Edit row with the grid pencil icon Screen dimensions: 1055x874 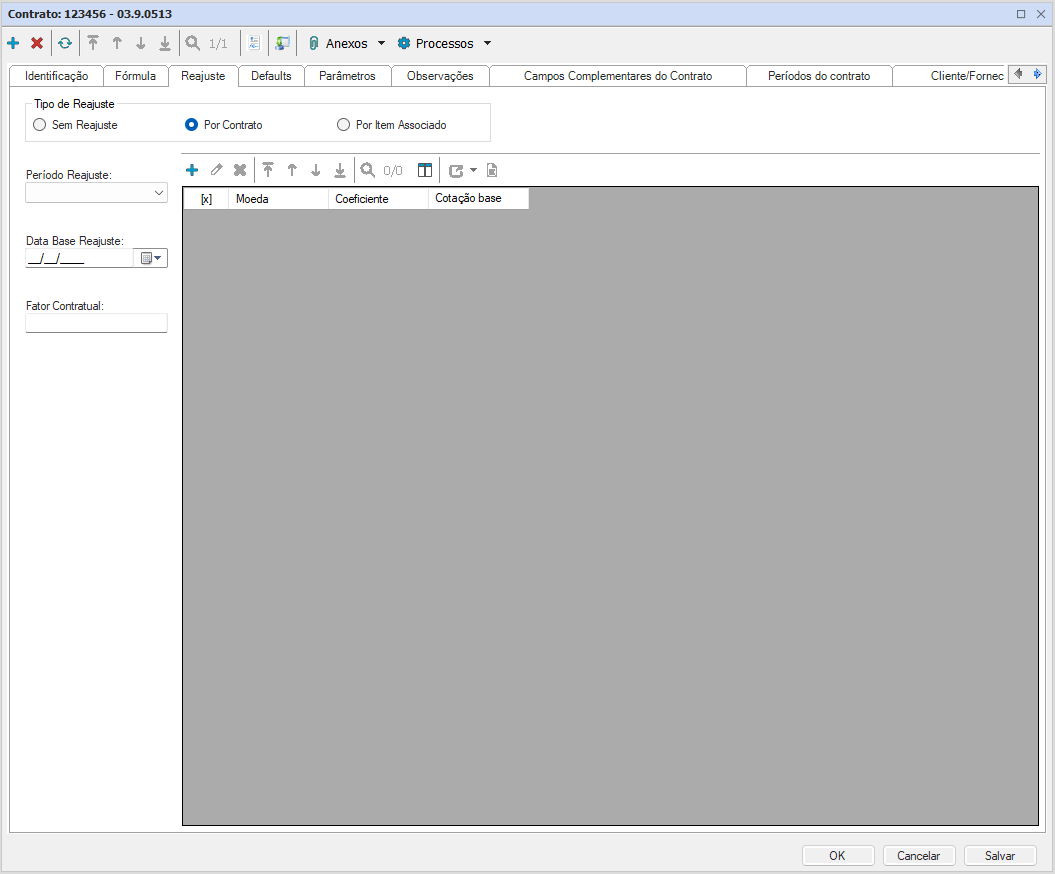(216, 170)
